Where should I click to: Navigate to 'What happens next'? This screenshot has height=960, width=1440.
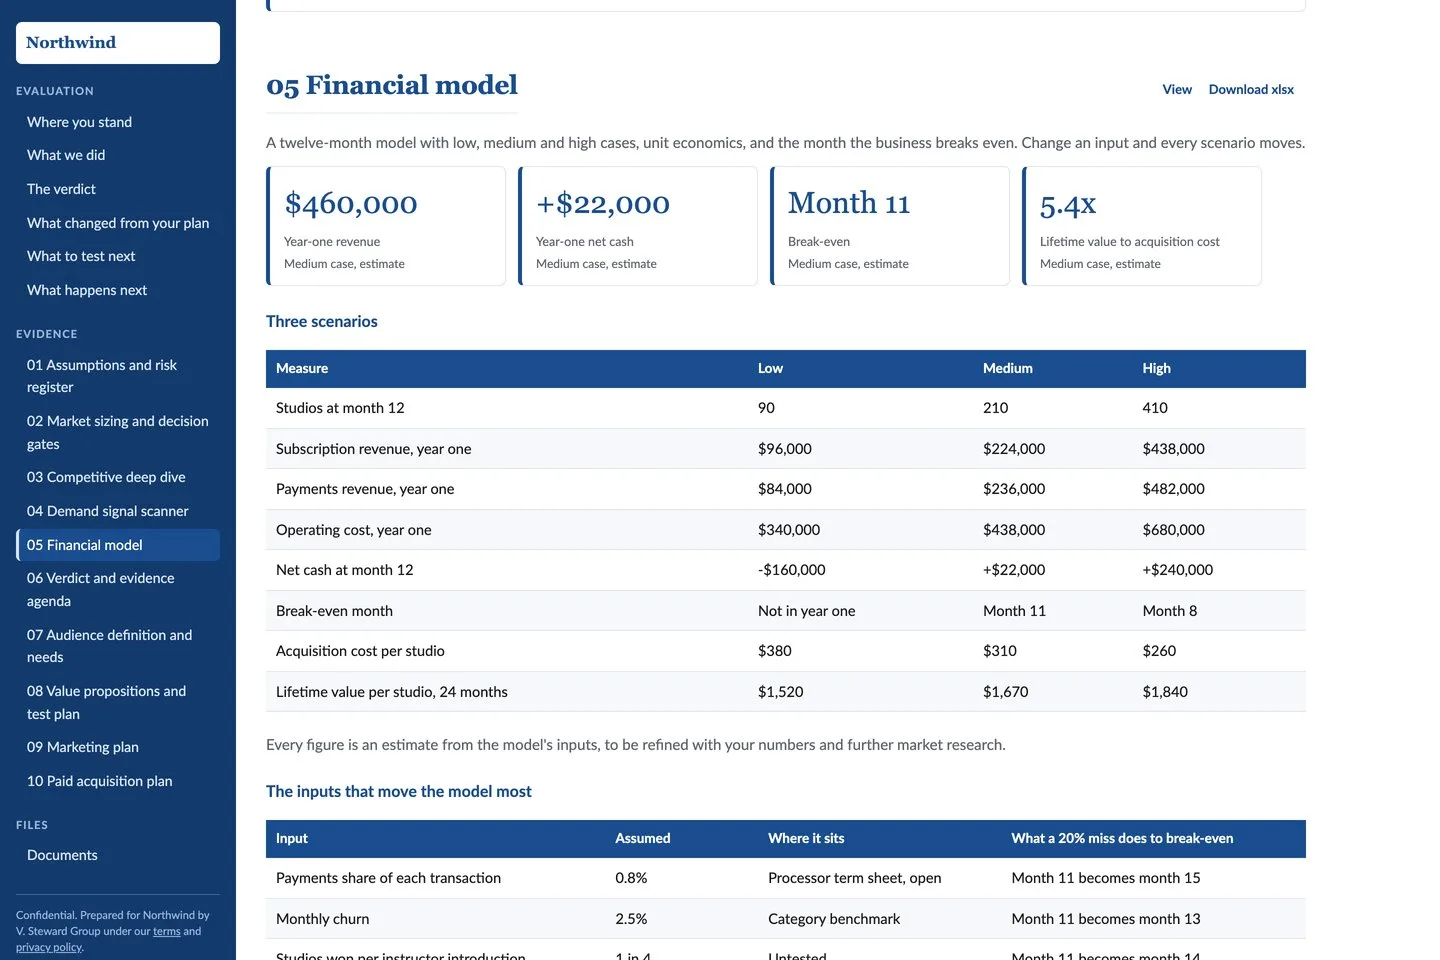pos(87,290)
